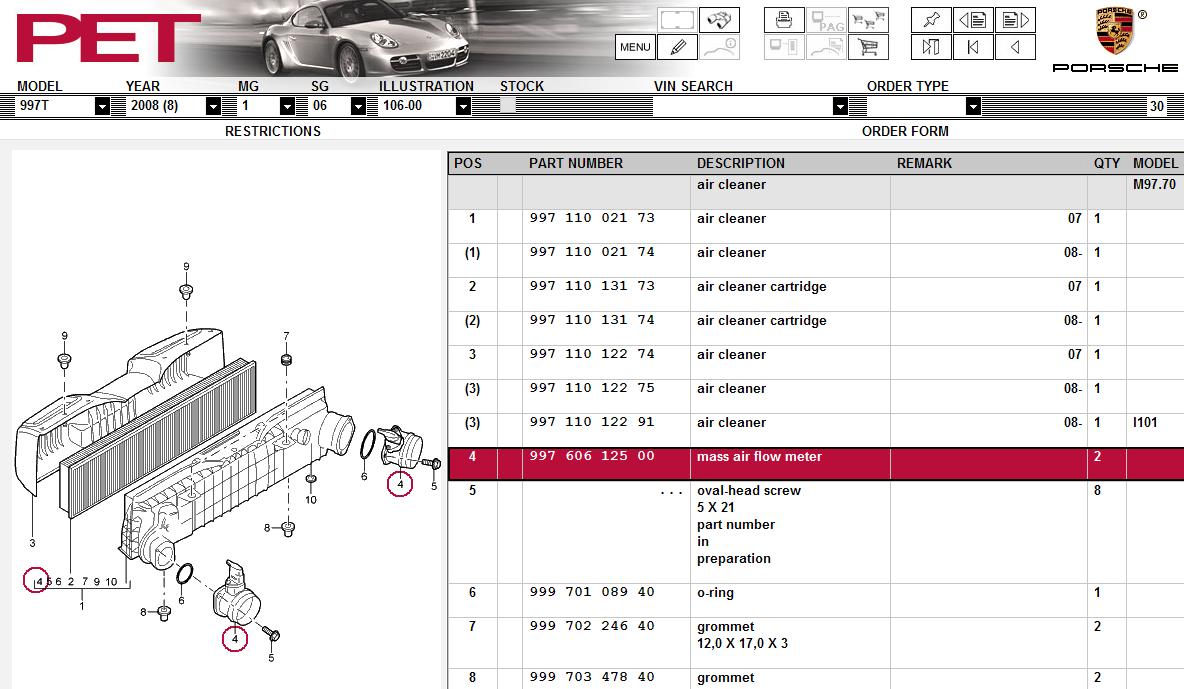Viewport: 1184px width, 689px height.
Task: Click the greyed PAG icon
Action: 826,20
